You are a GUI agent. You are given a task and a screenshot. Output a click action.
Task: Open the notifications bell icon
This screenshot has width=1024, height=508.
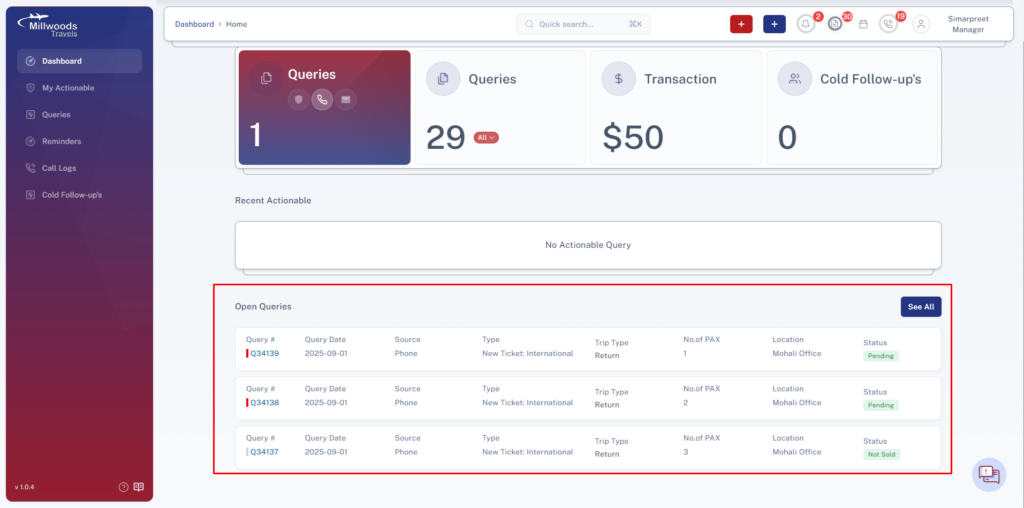click(806, 24)
